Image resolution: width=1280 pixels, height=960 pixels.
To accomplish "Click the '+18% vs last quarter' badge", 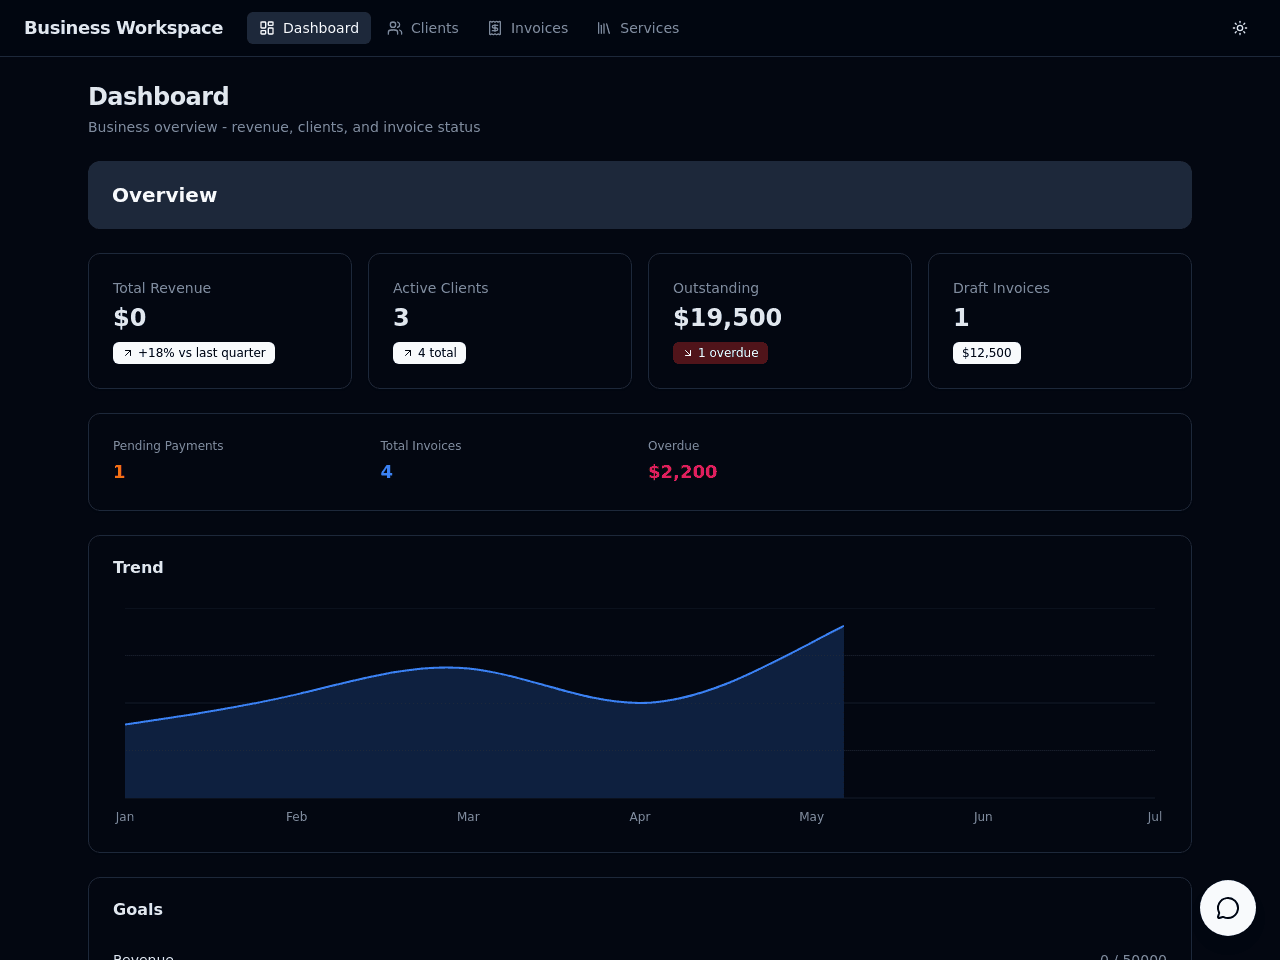I will 194,353.
